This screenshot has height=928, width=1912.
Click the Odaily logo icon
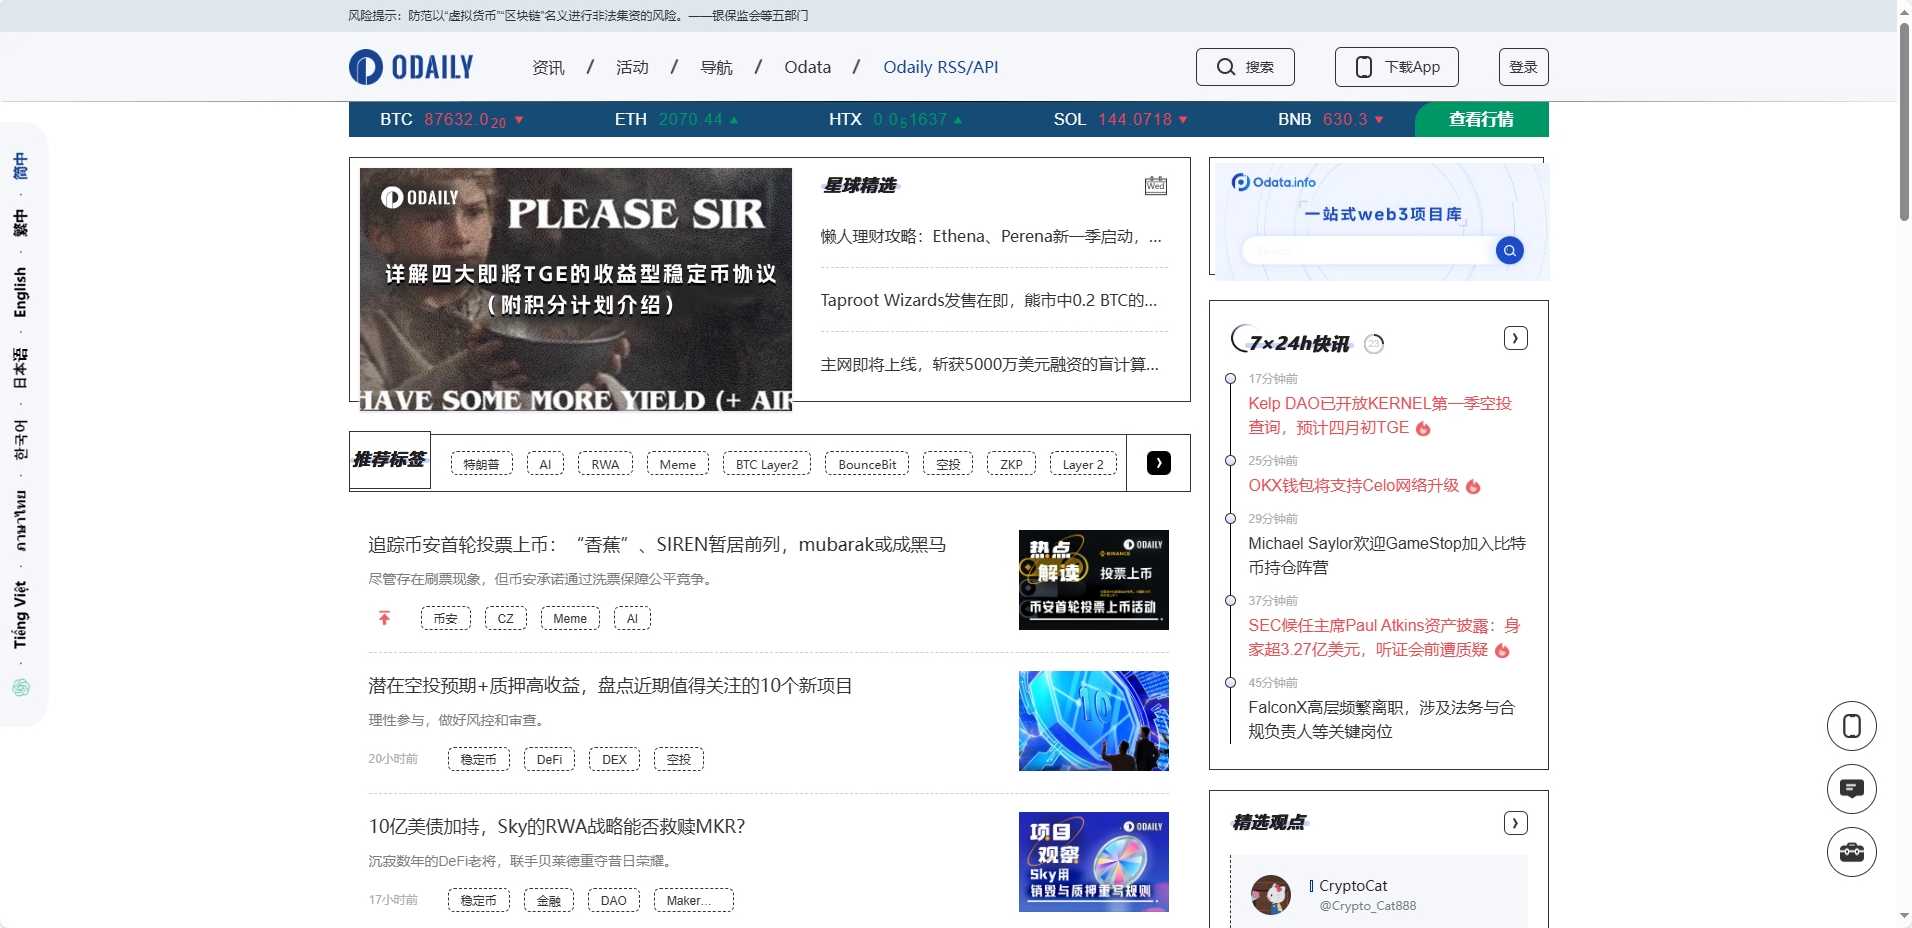[x=364, y=66]
